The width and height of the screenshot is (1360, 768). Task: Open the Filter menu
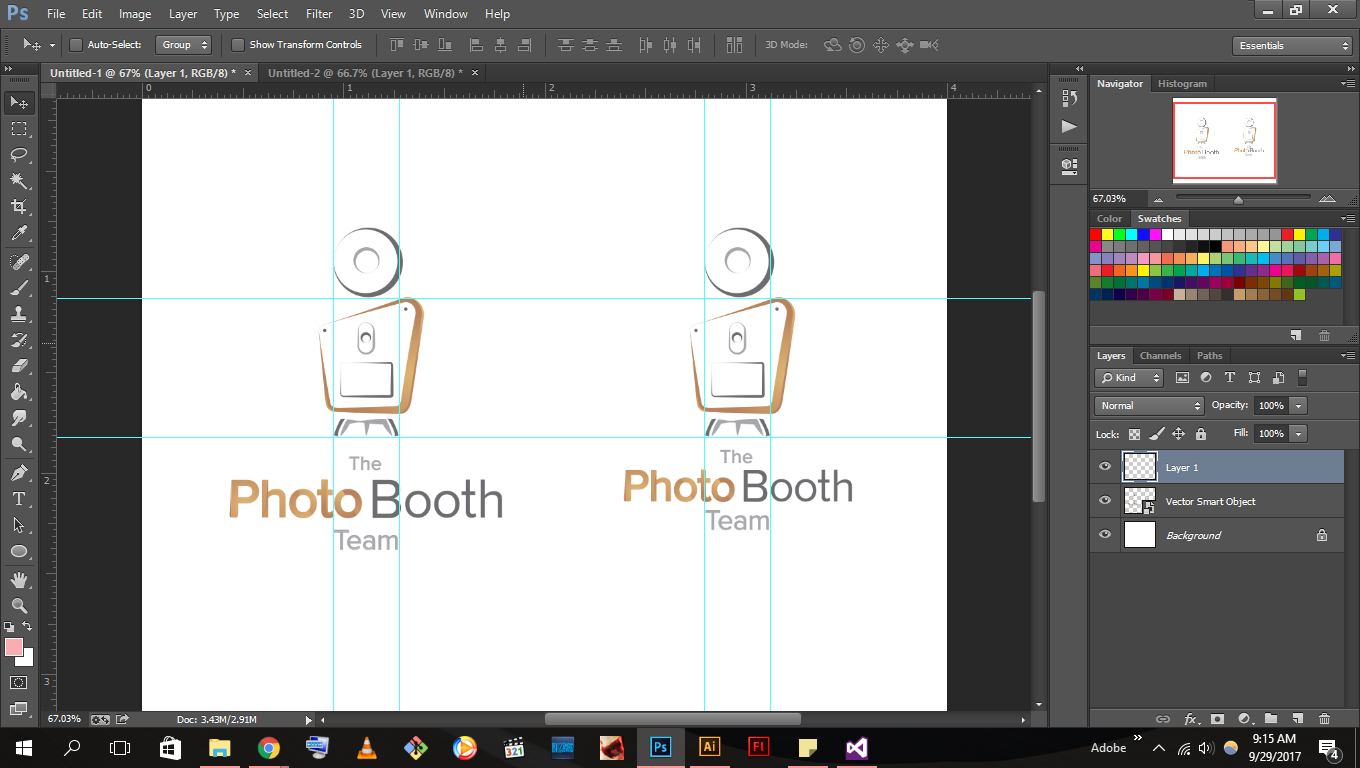(x=318, y=14)
